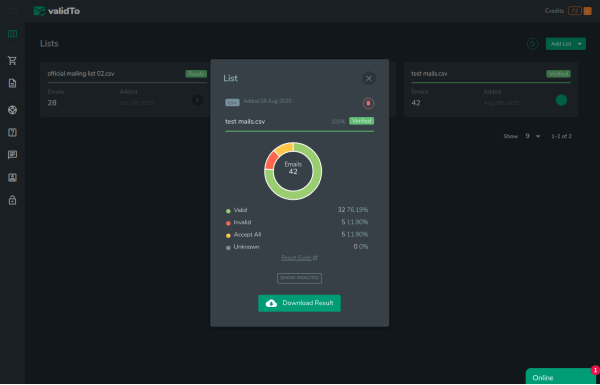Close the List dialog
600x385 pixels.
coord(369,78)
